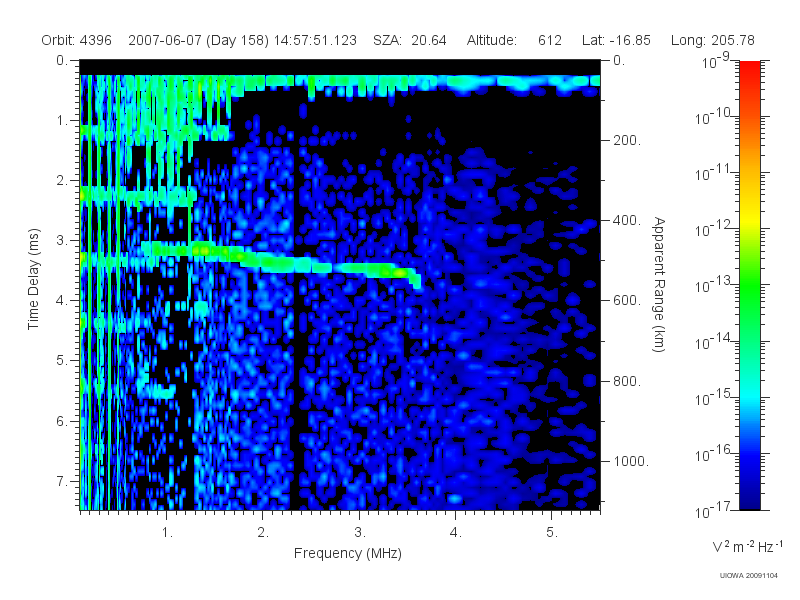Click the yellow band of the color bar
The width and height of the screenshot is (800, 600).
(749, 219)
